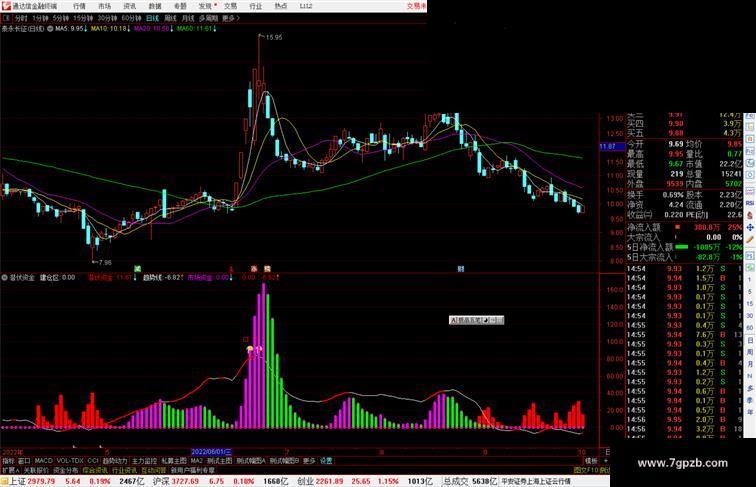The width and height of the screenshot is (756, 487).
Task: Click the floating drawing toolbar on chart
Action: pyautogui.click(x=476, y=320)
